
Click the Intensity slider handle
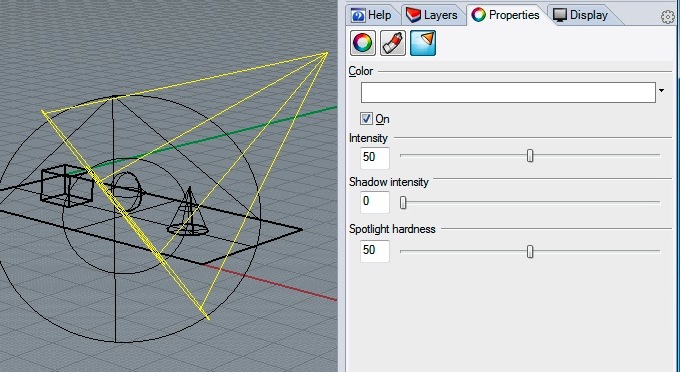tap(530, 156)
